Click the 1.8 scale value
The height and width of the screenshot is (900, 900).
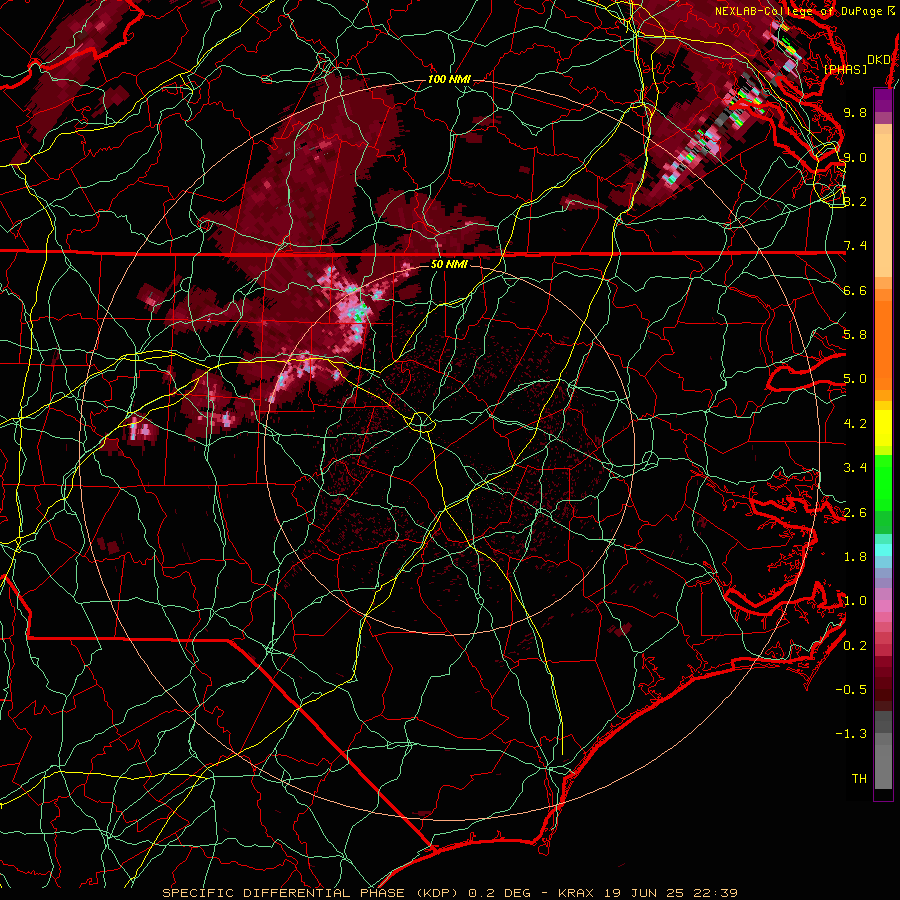click(x=855, y=557)
